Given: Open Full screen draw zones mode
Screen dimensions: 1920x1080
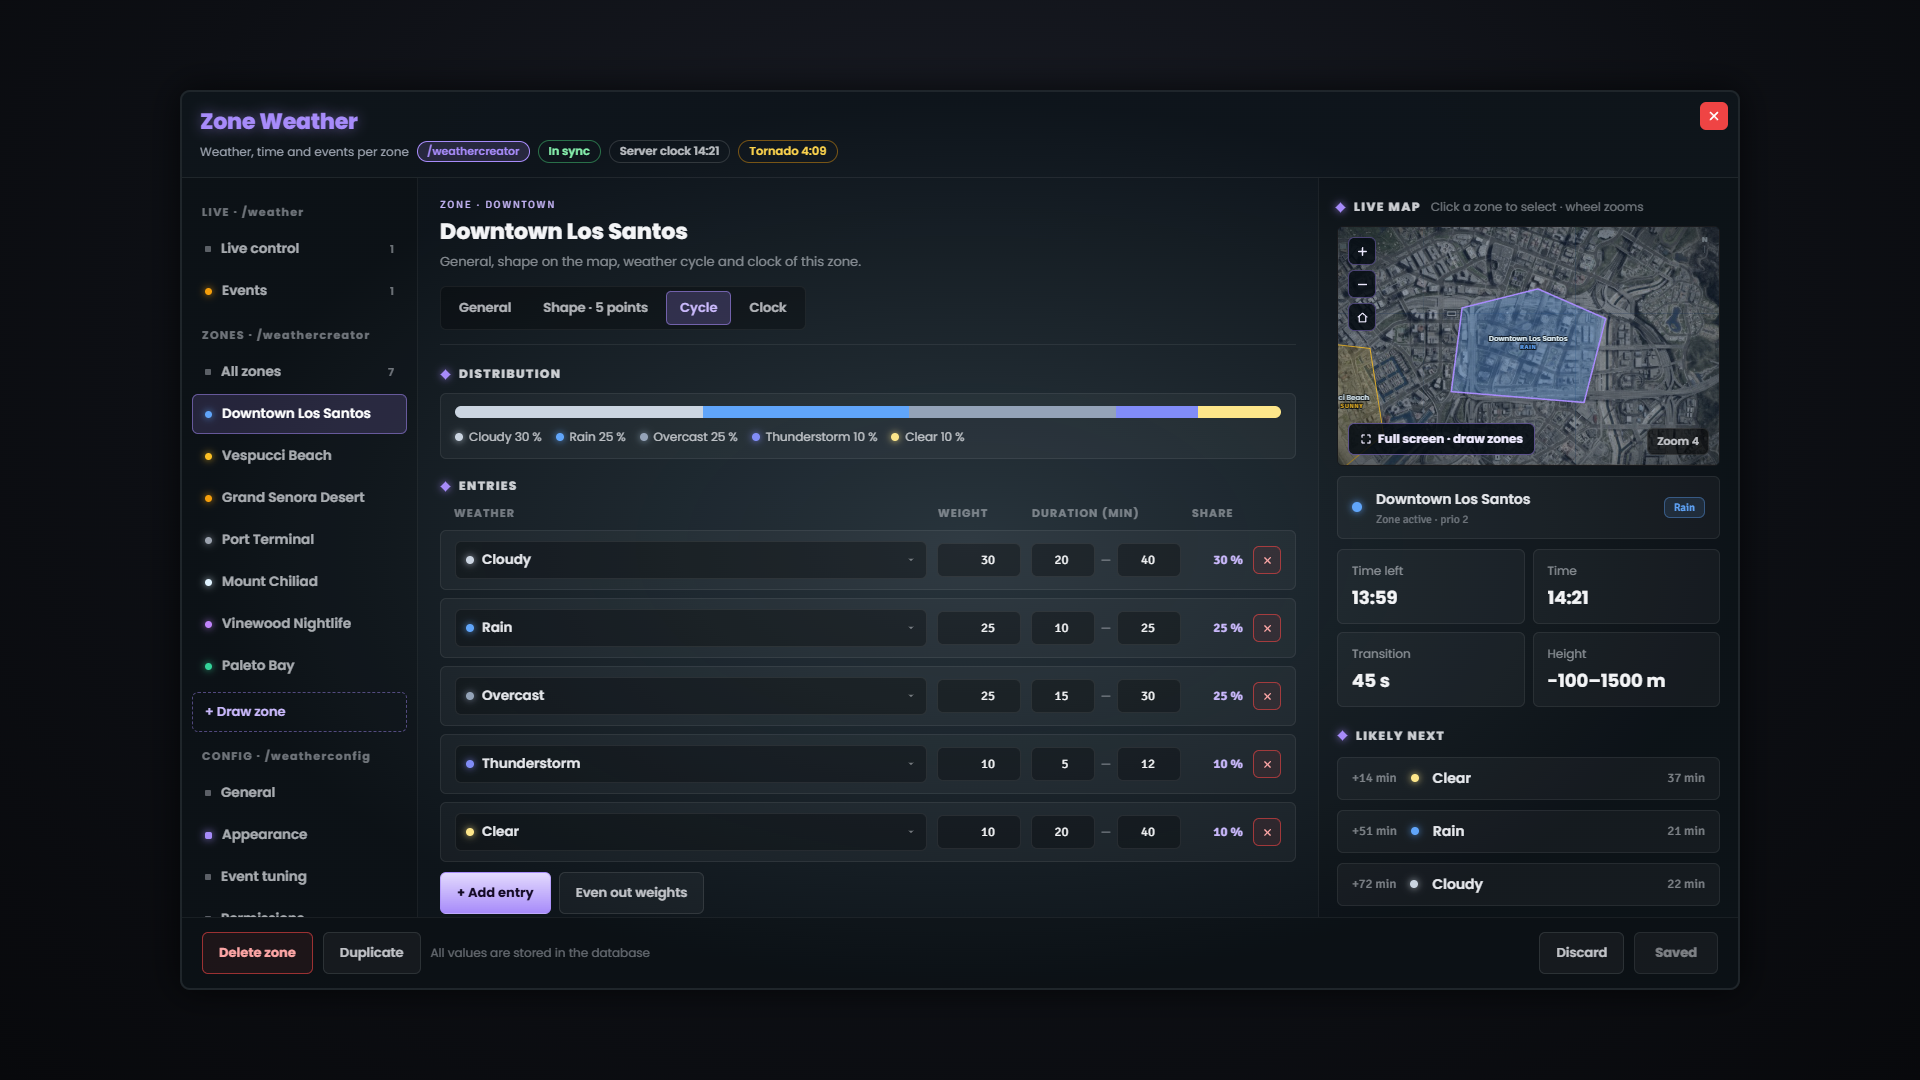Looking at the screenshot, I should [x=1441, y=439].
